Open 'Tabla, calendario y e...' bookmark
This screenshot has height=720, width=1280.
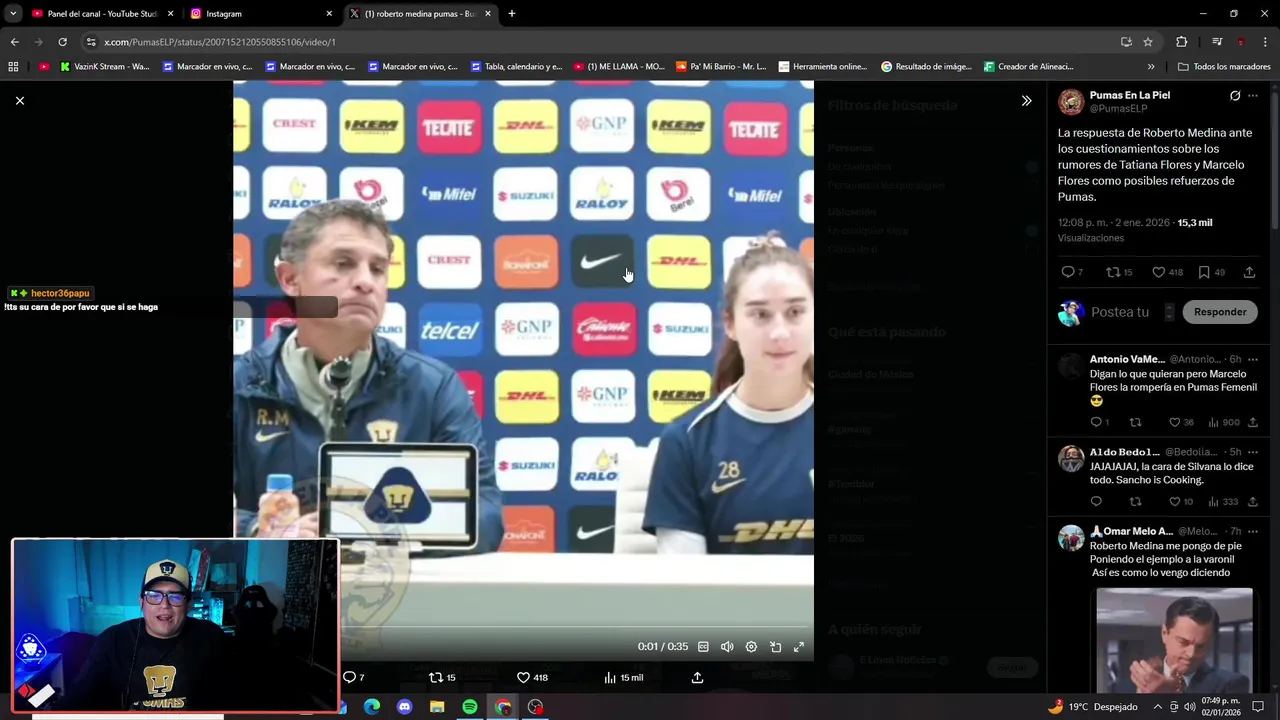click(x=515, y=67)
